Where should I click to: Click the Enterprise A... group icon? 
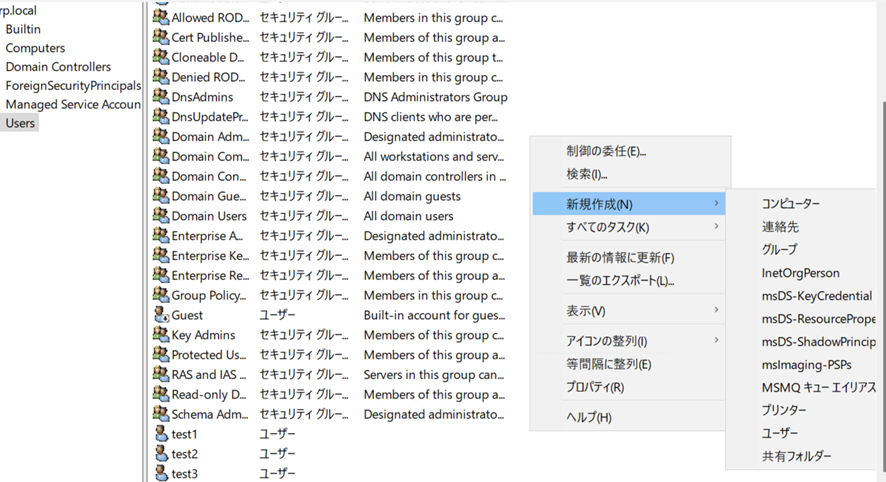point(161,235)
